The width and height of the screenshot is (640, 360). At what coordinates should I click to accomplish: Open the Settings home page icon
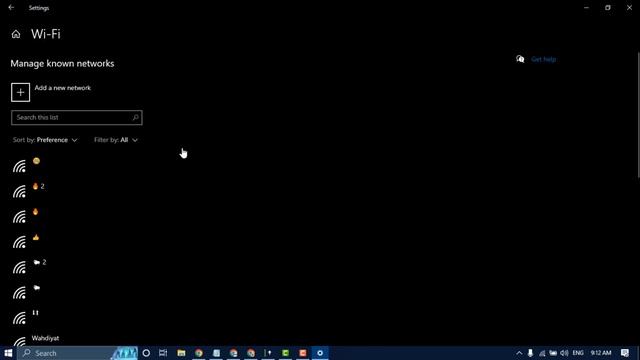tap(16, 34)
